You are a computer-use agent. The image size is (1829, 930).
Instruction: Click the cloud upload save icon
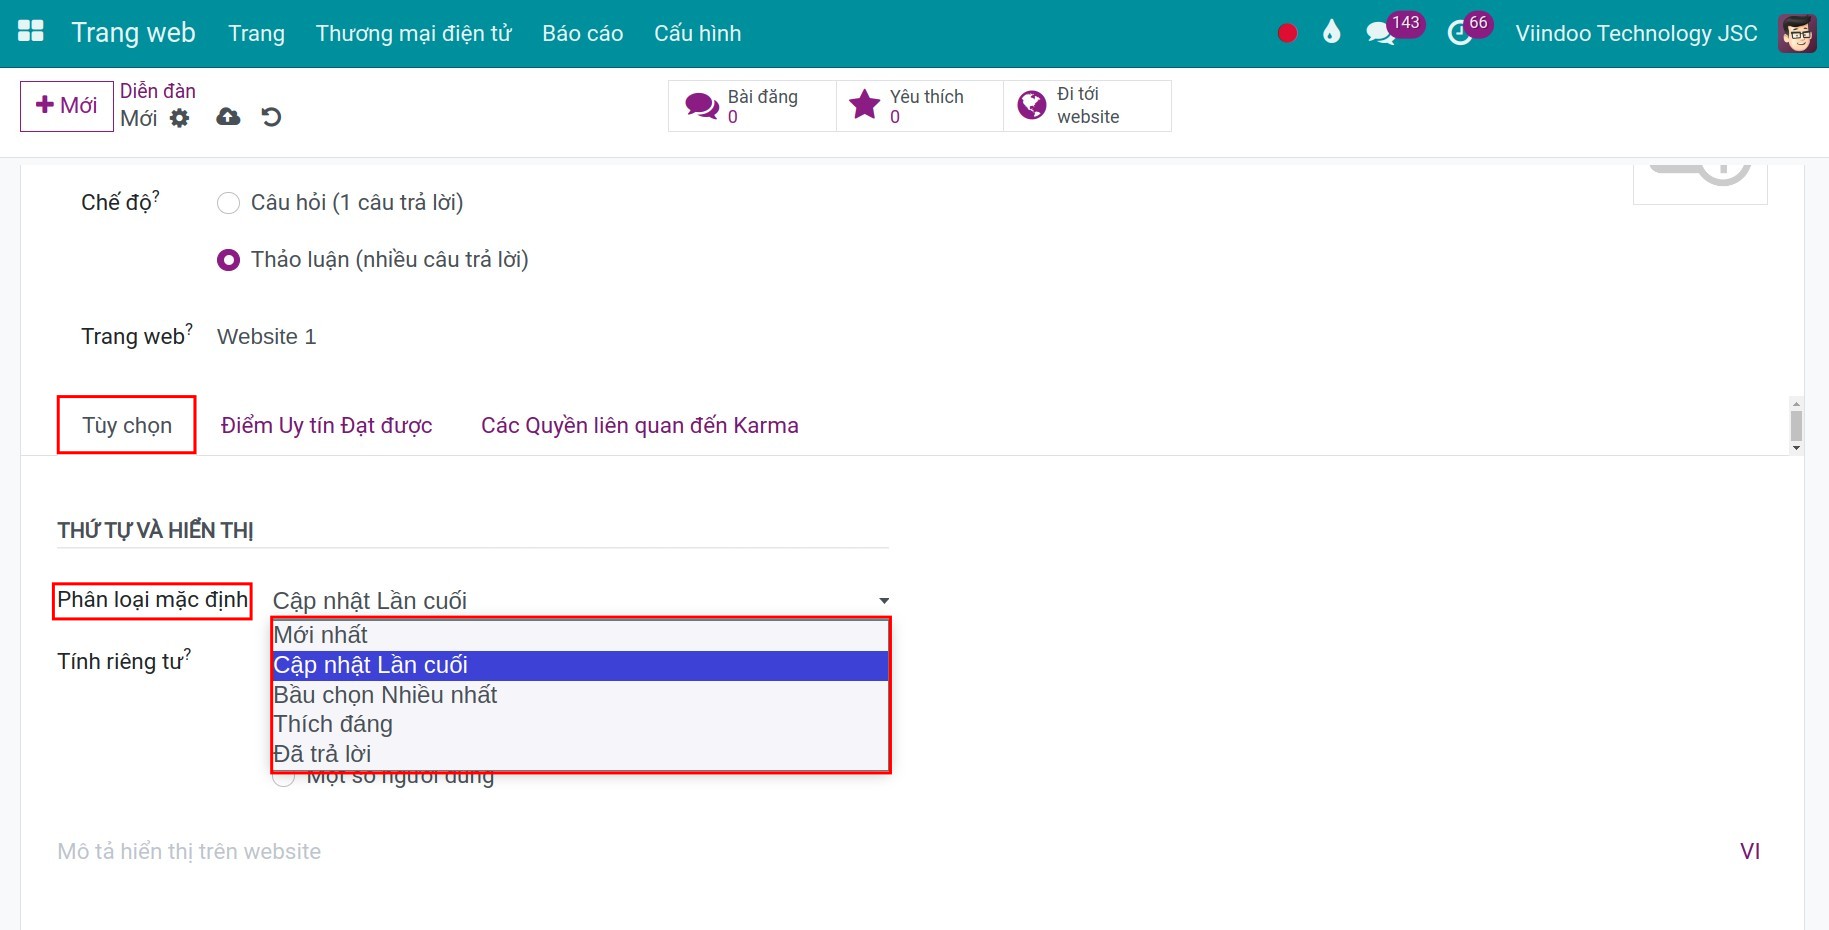click(x=228, y=117)
